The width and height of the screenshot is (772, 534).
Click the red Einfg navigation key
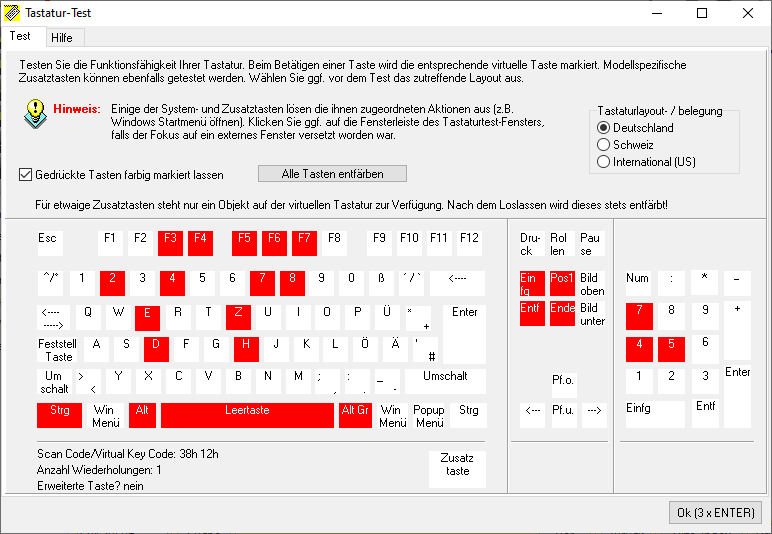[532, 283]
